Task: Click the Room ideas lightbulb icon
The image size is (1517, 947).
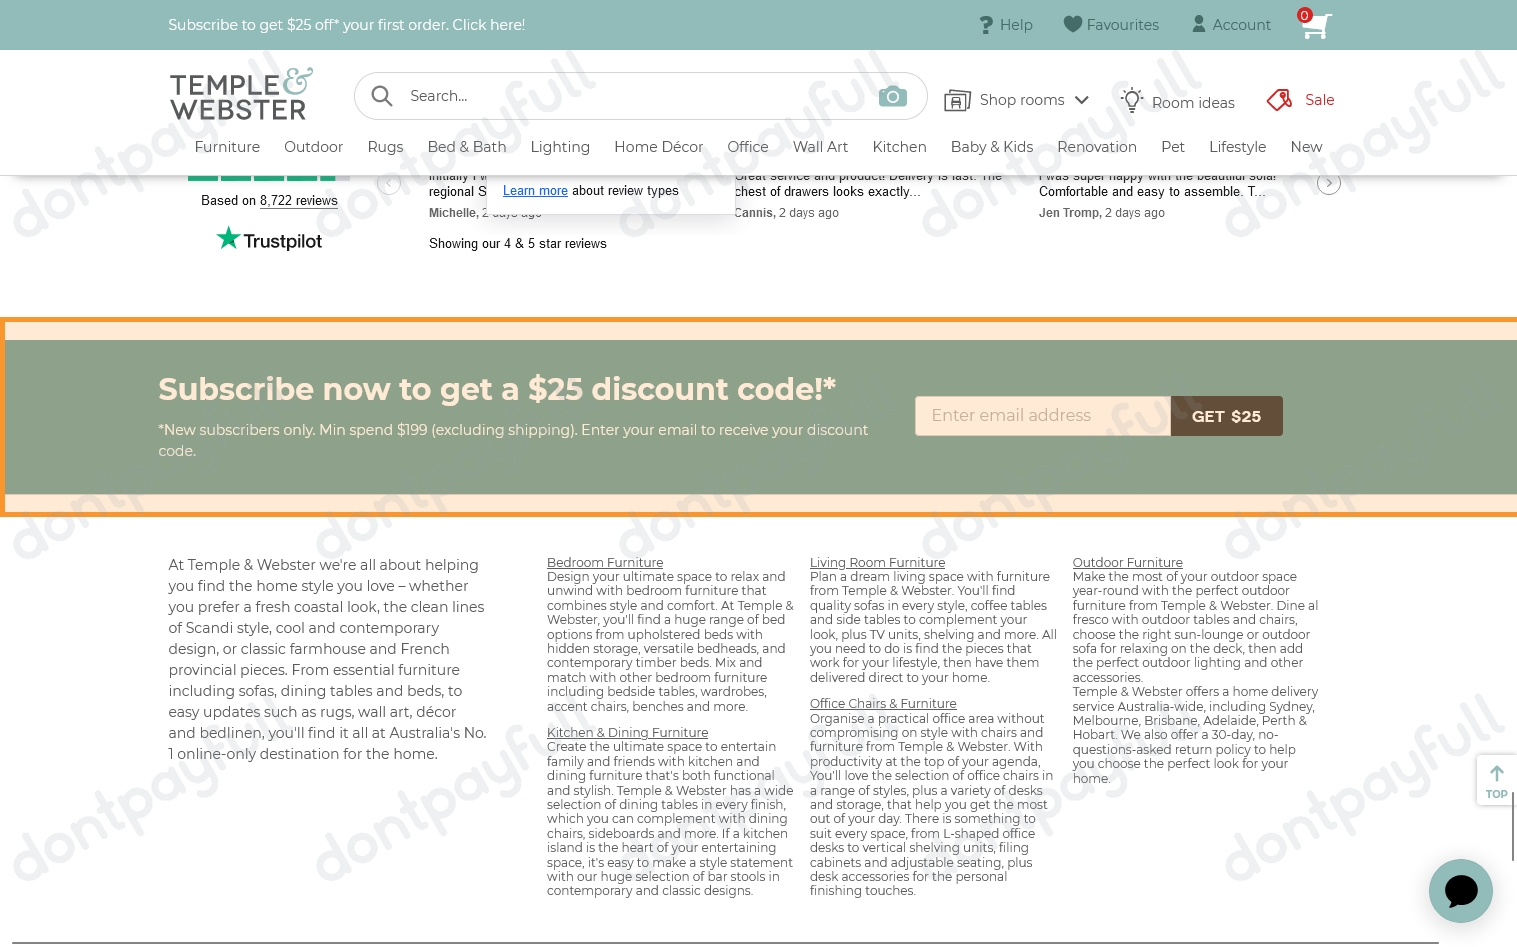Action: [1131, 100]
